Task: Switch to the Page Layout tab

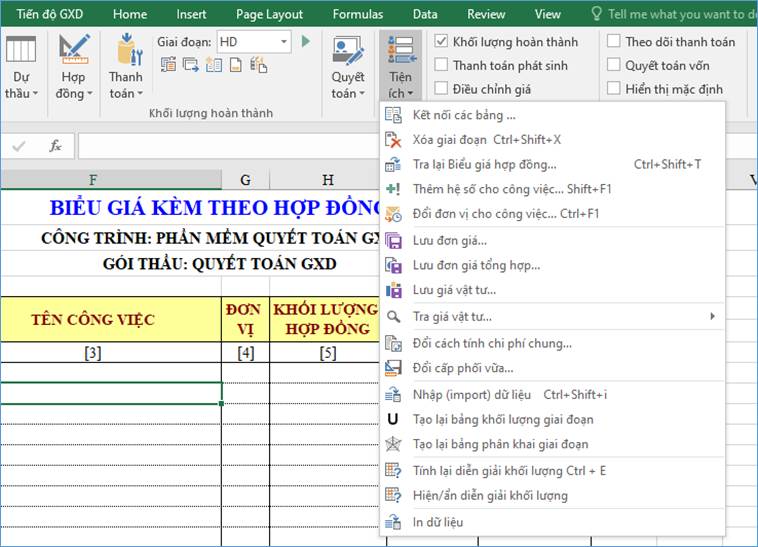Action: tap(269, 15)
